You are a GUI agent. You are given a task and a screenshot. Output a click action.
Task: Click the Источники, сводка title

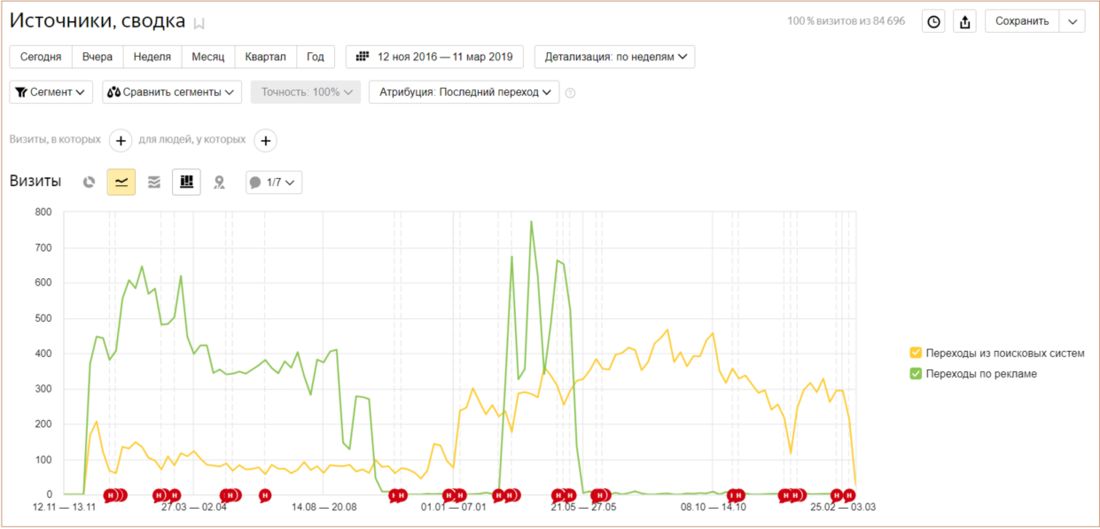[98, 21]
